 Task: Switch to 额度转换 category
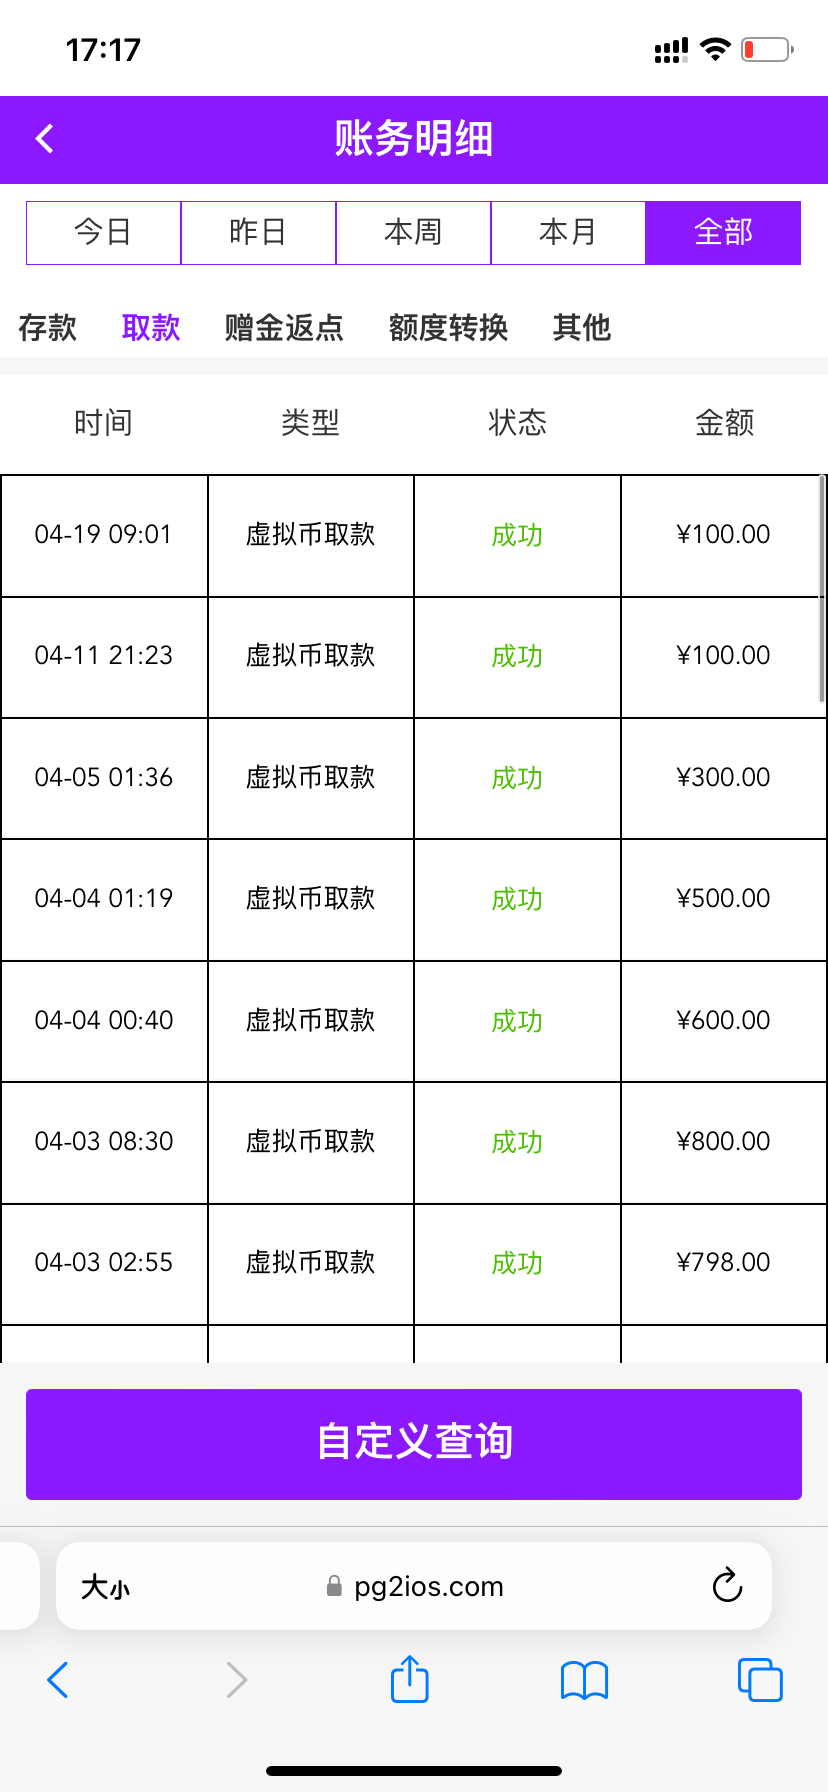pyautogui.click(x=448, y=327)
